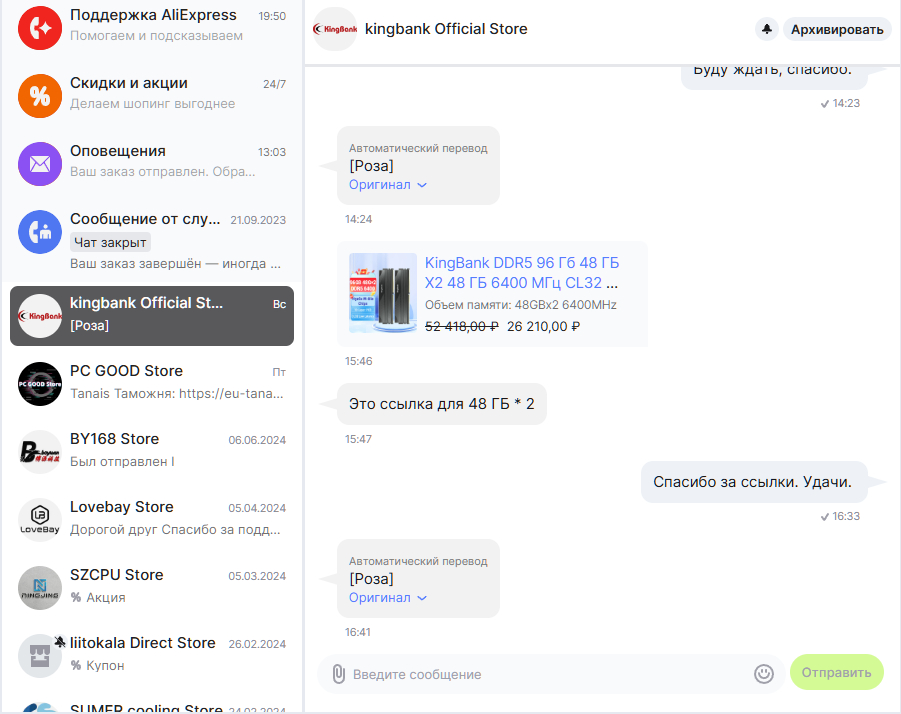Expand Оригинал under the 14:24 message
The height and width of the screenshot is (714, 901).
pos(388,185)
